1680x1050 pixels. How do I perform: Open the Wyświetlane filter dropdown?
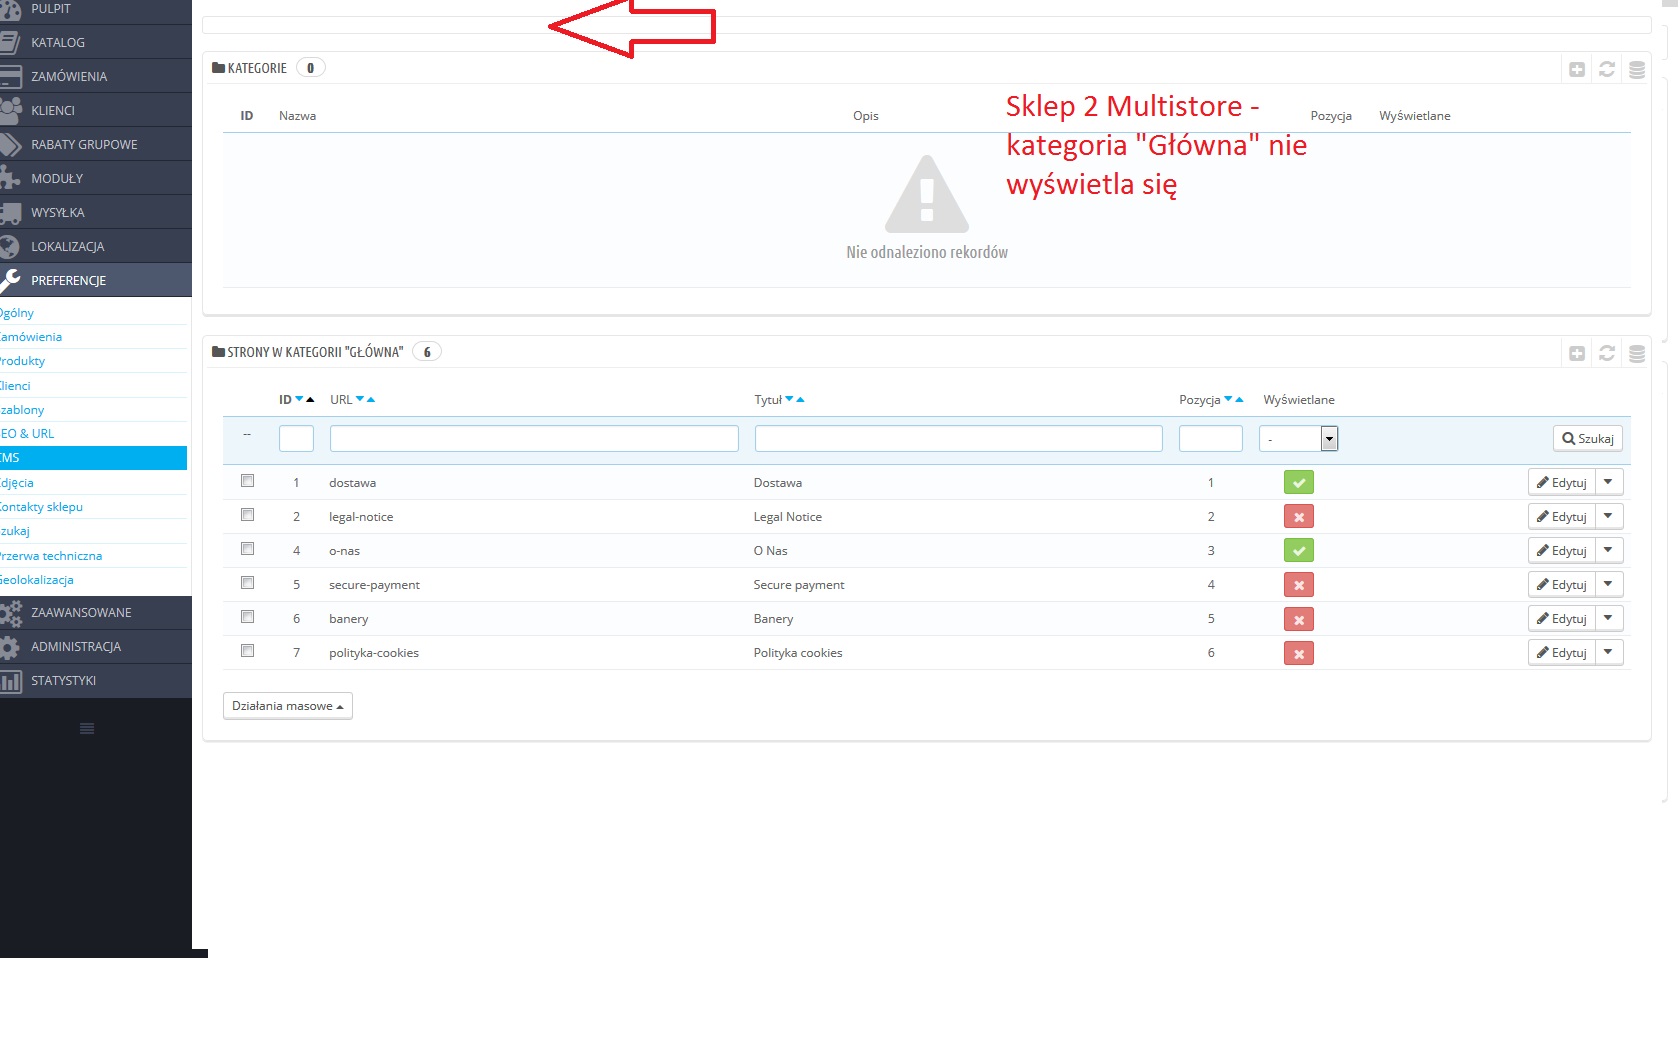point(1298,439)
